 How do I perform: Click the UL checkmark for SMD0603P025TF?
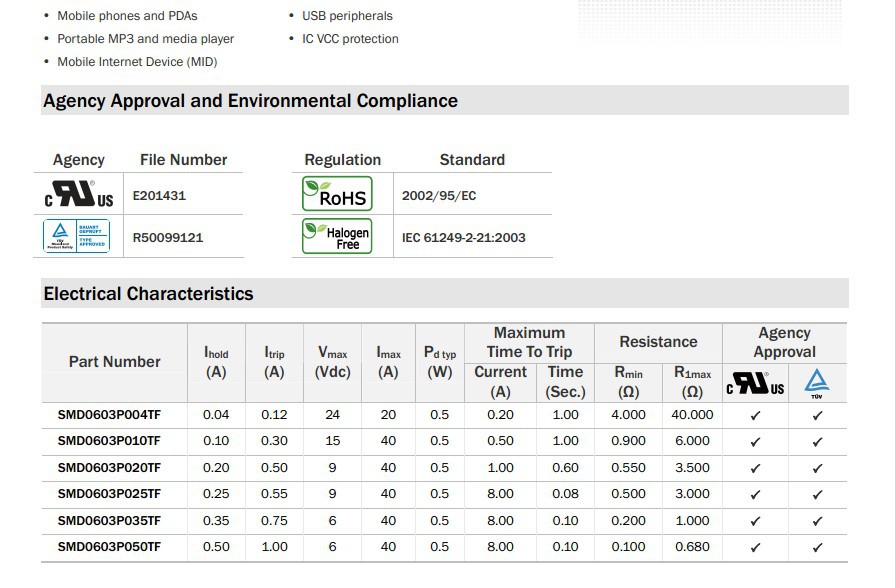click(x=755, y=495)
